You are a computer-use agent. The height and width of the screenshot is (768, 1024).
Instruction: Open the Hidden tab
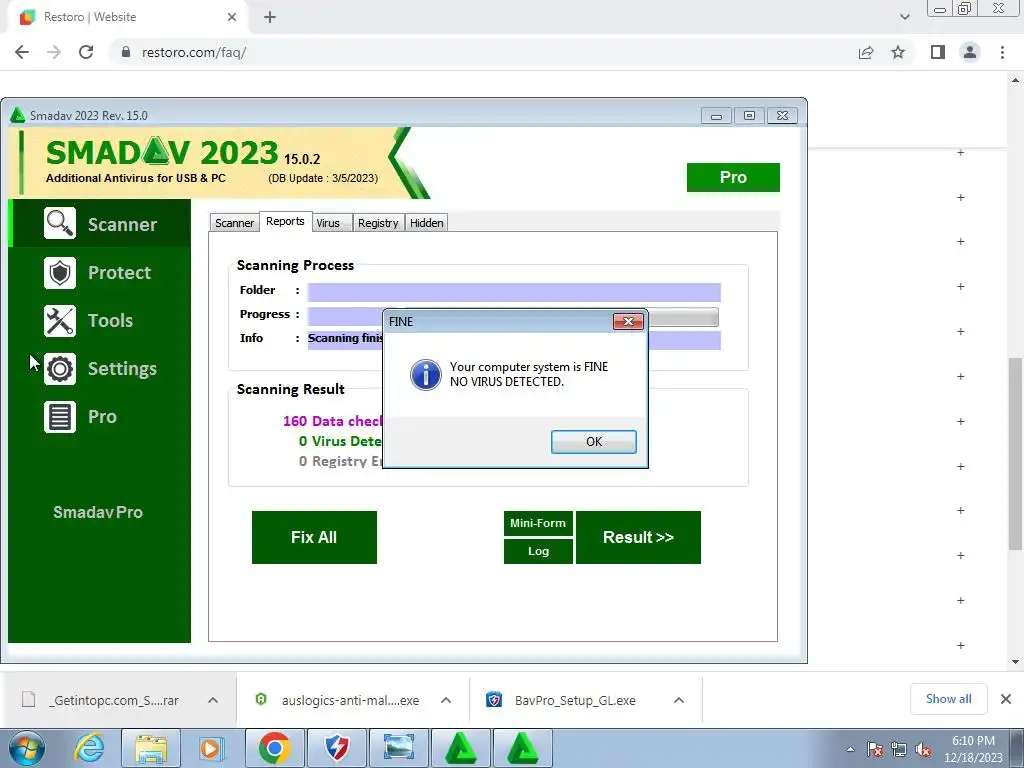pyautogui.click(x=426, y=223)
